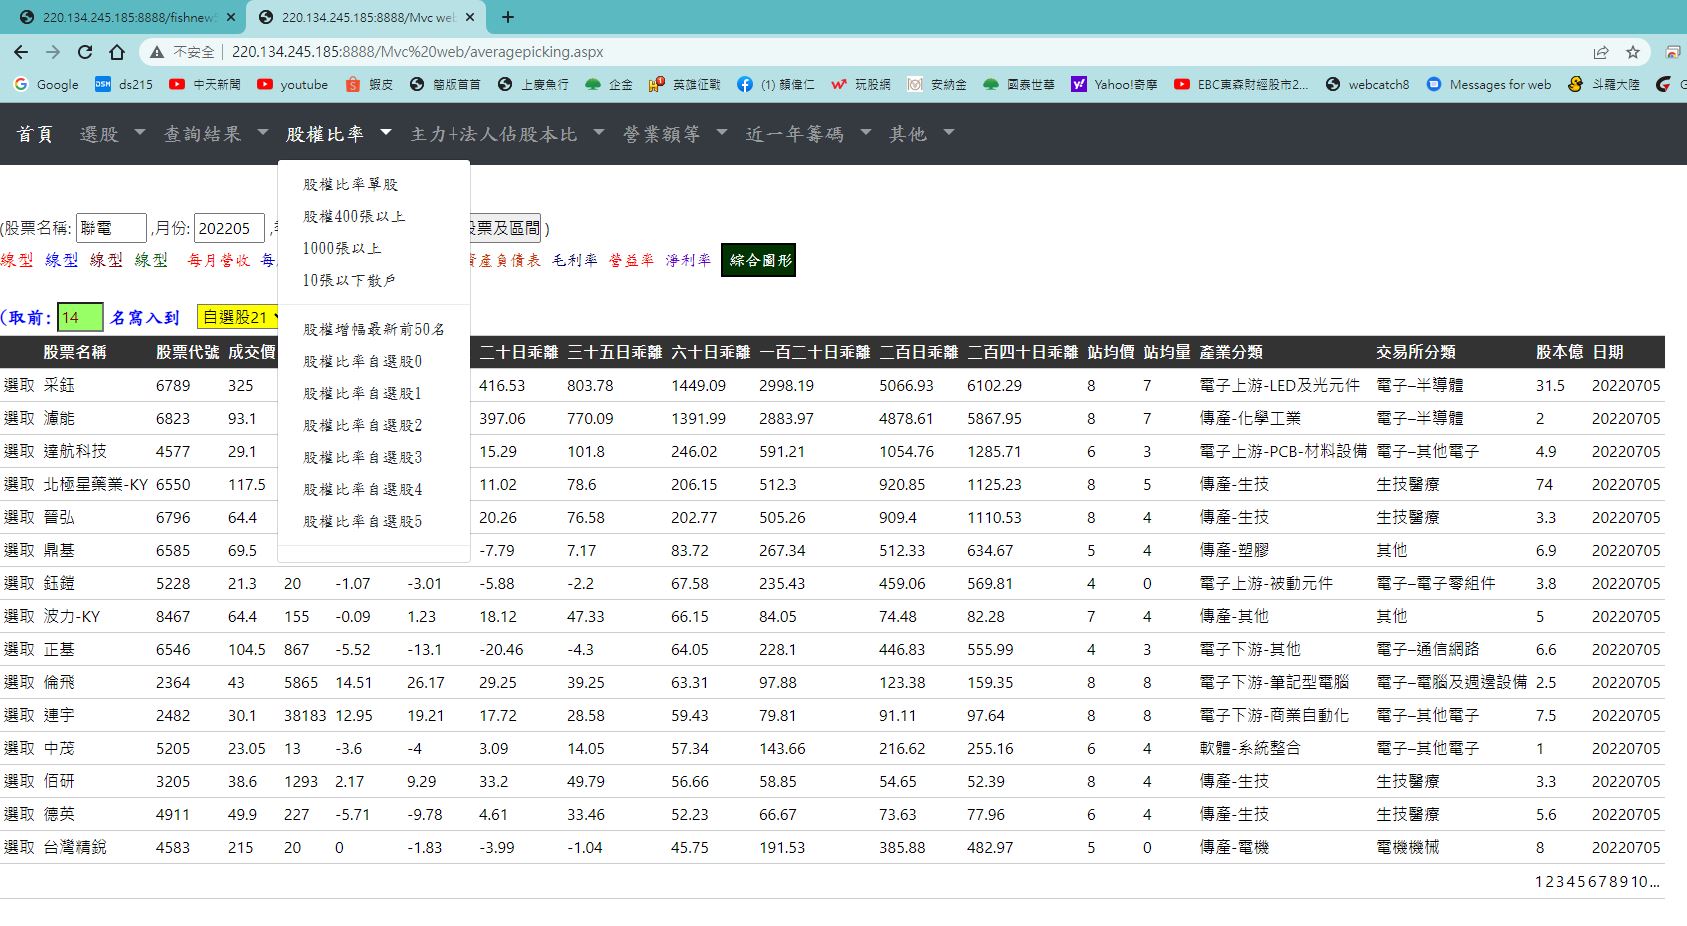Close the Mvc web browser tab
This screenshot has height=926, width=1687.
tap(470, 17)
